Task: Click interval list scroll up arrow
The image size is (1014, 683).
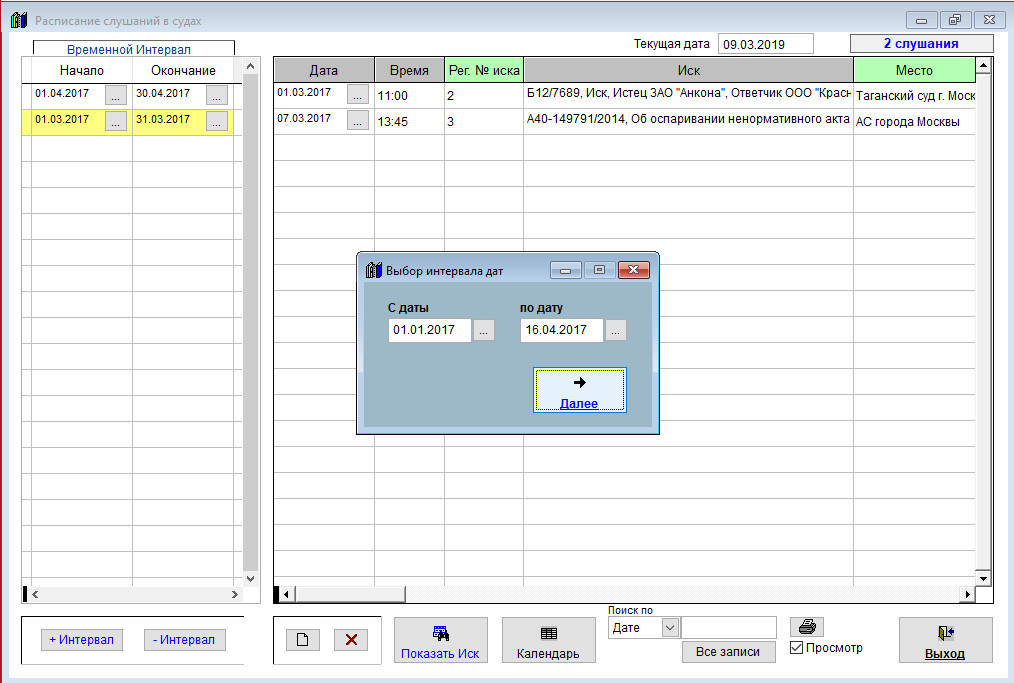Action: (x=250, y=66)
